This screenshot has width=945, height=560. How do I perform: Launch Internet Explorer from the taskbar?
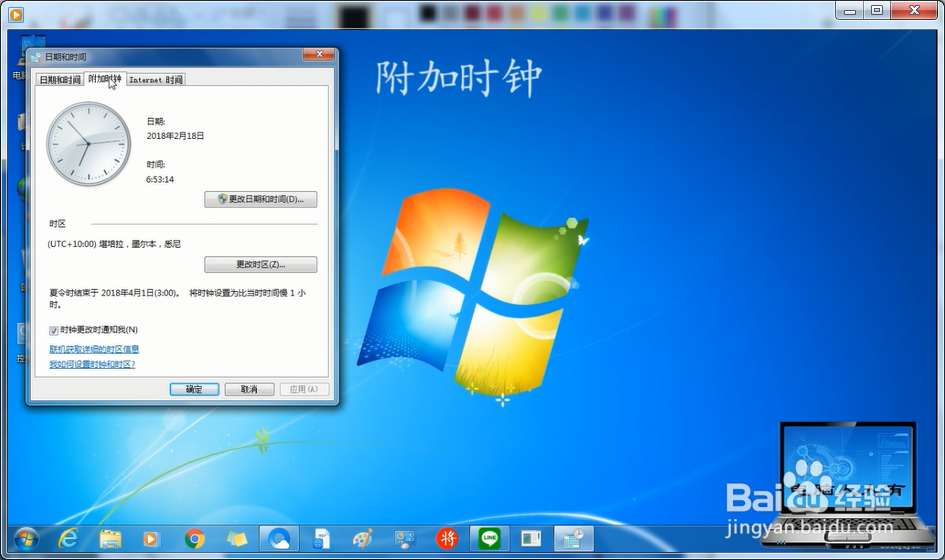coord(68,538)
